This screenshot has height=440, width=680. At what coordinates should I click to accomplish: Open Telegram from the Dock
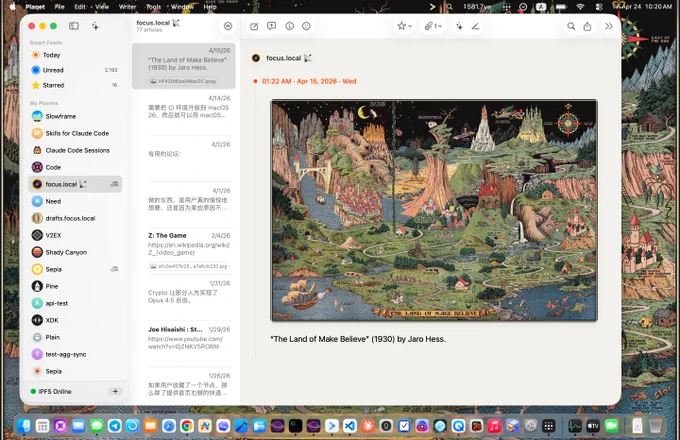114,426
